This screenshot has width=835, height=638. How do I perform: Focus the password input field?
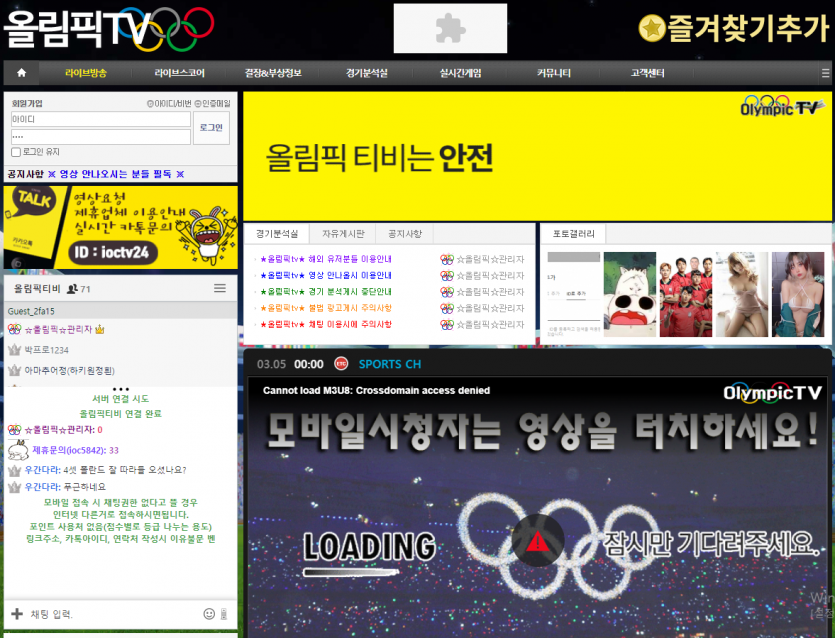pyautogui.click(x=101, y=137)
